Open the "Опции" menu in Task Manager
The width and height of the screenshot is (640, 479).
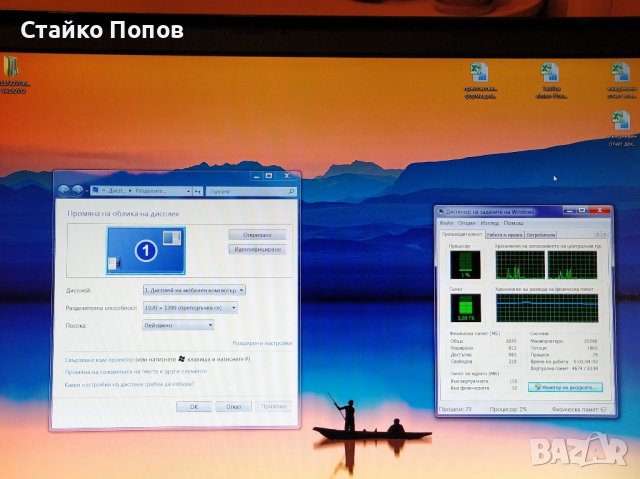coord(467,223)
